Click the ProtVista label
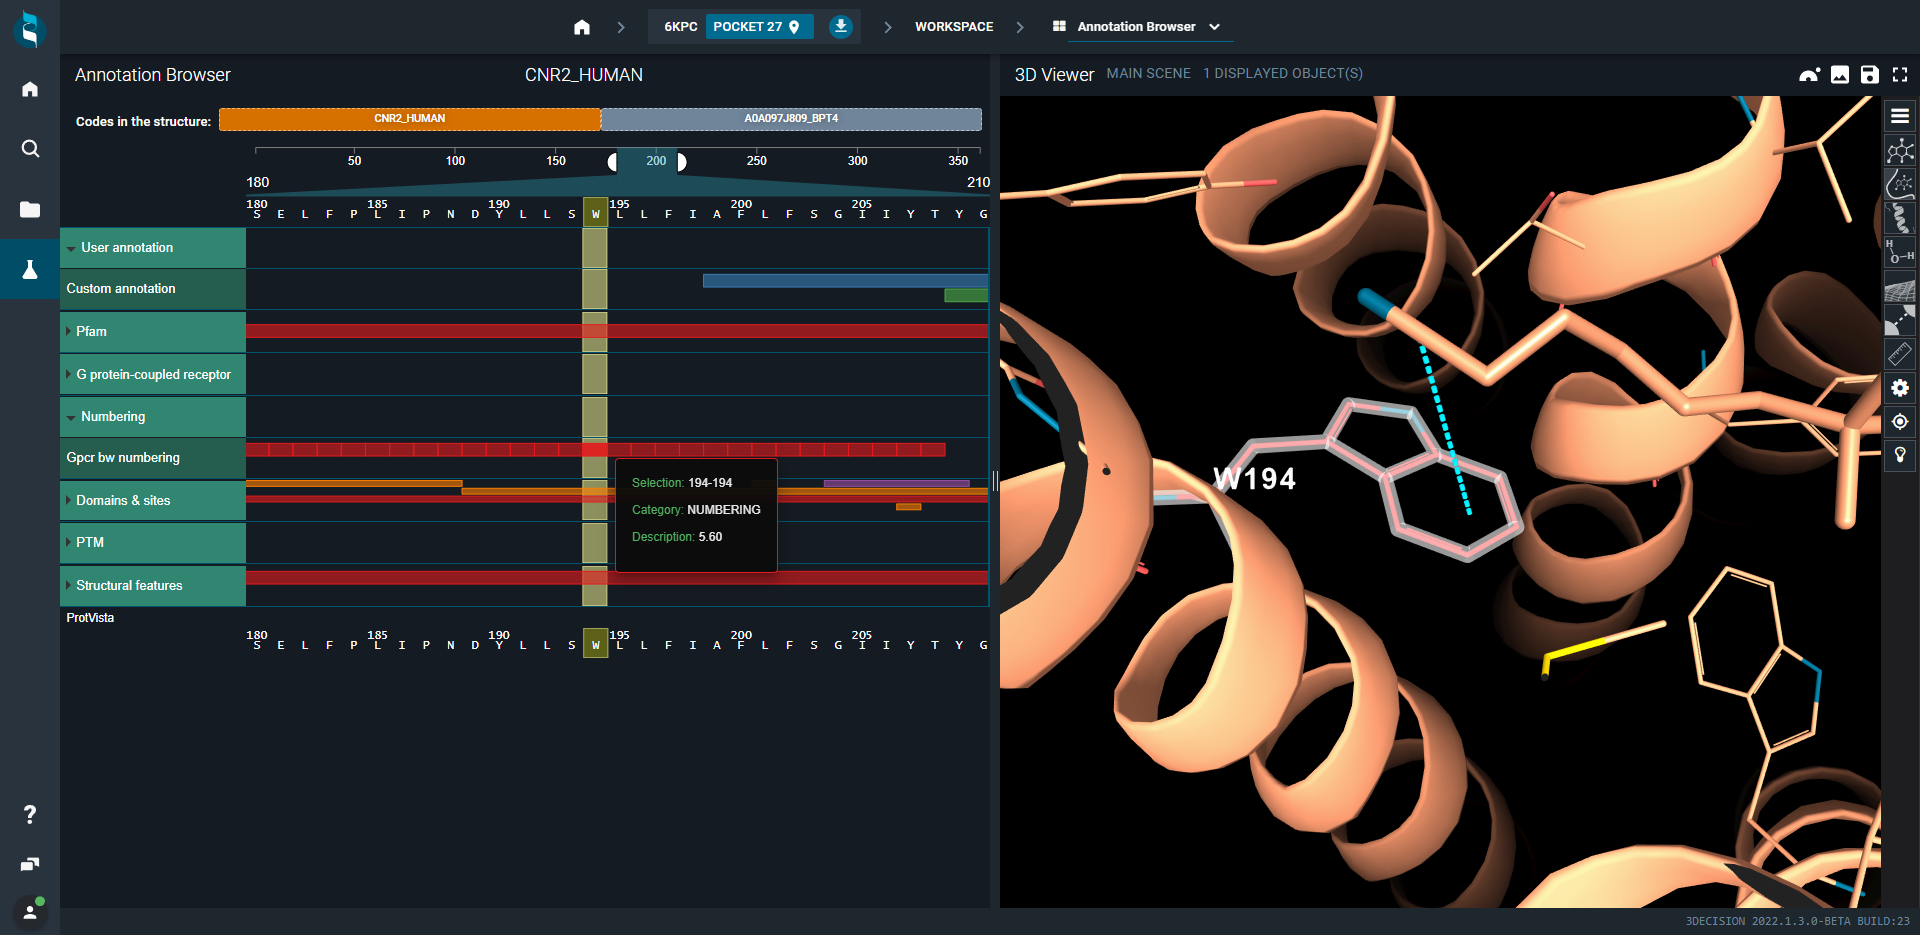The width and height of the screenshot is (1920, 935). click(x=90, y=618)
